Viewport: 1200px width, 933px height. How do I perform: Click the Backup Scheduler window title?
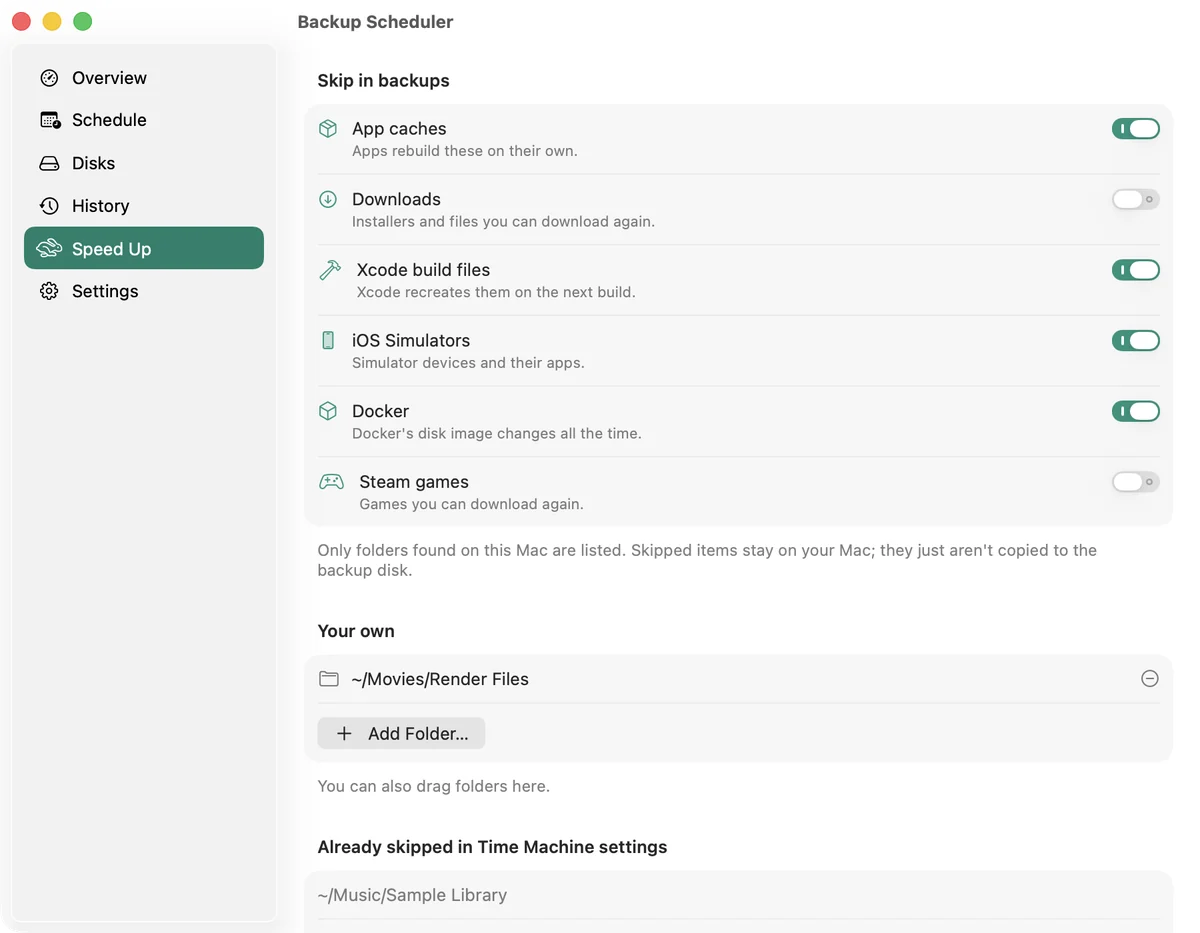pos(375,22)
